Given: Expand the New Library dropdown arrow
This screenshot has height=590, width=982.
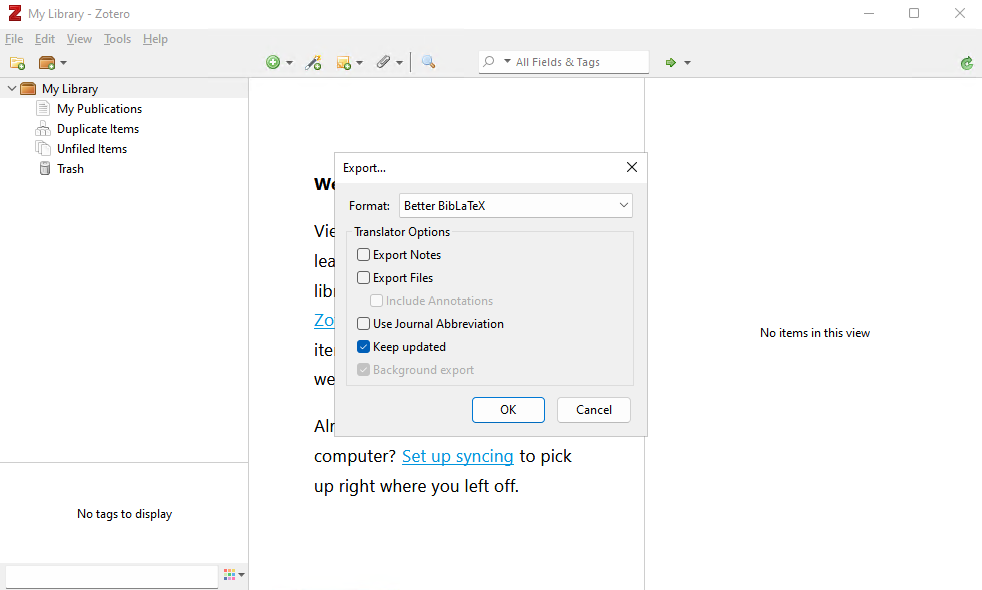Looking at the screenshot, I should (63, 63).
